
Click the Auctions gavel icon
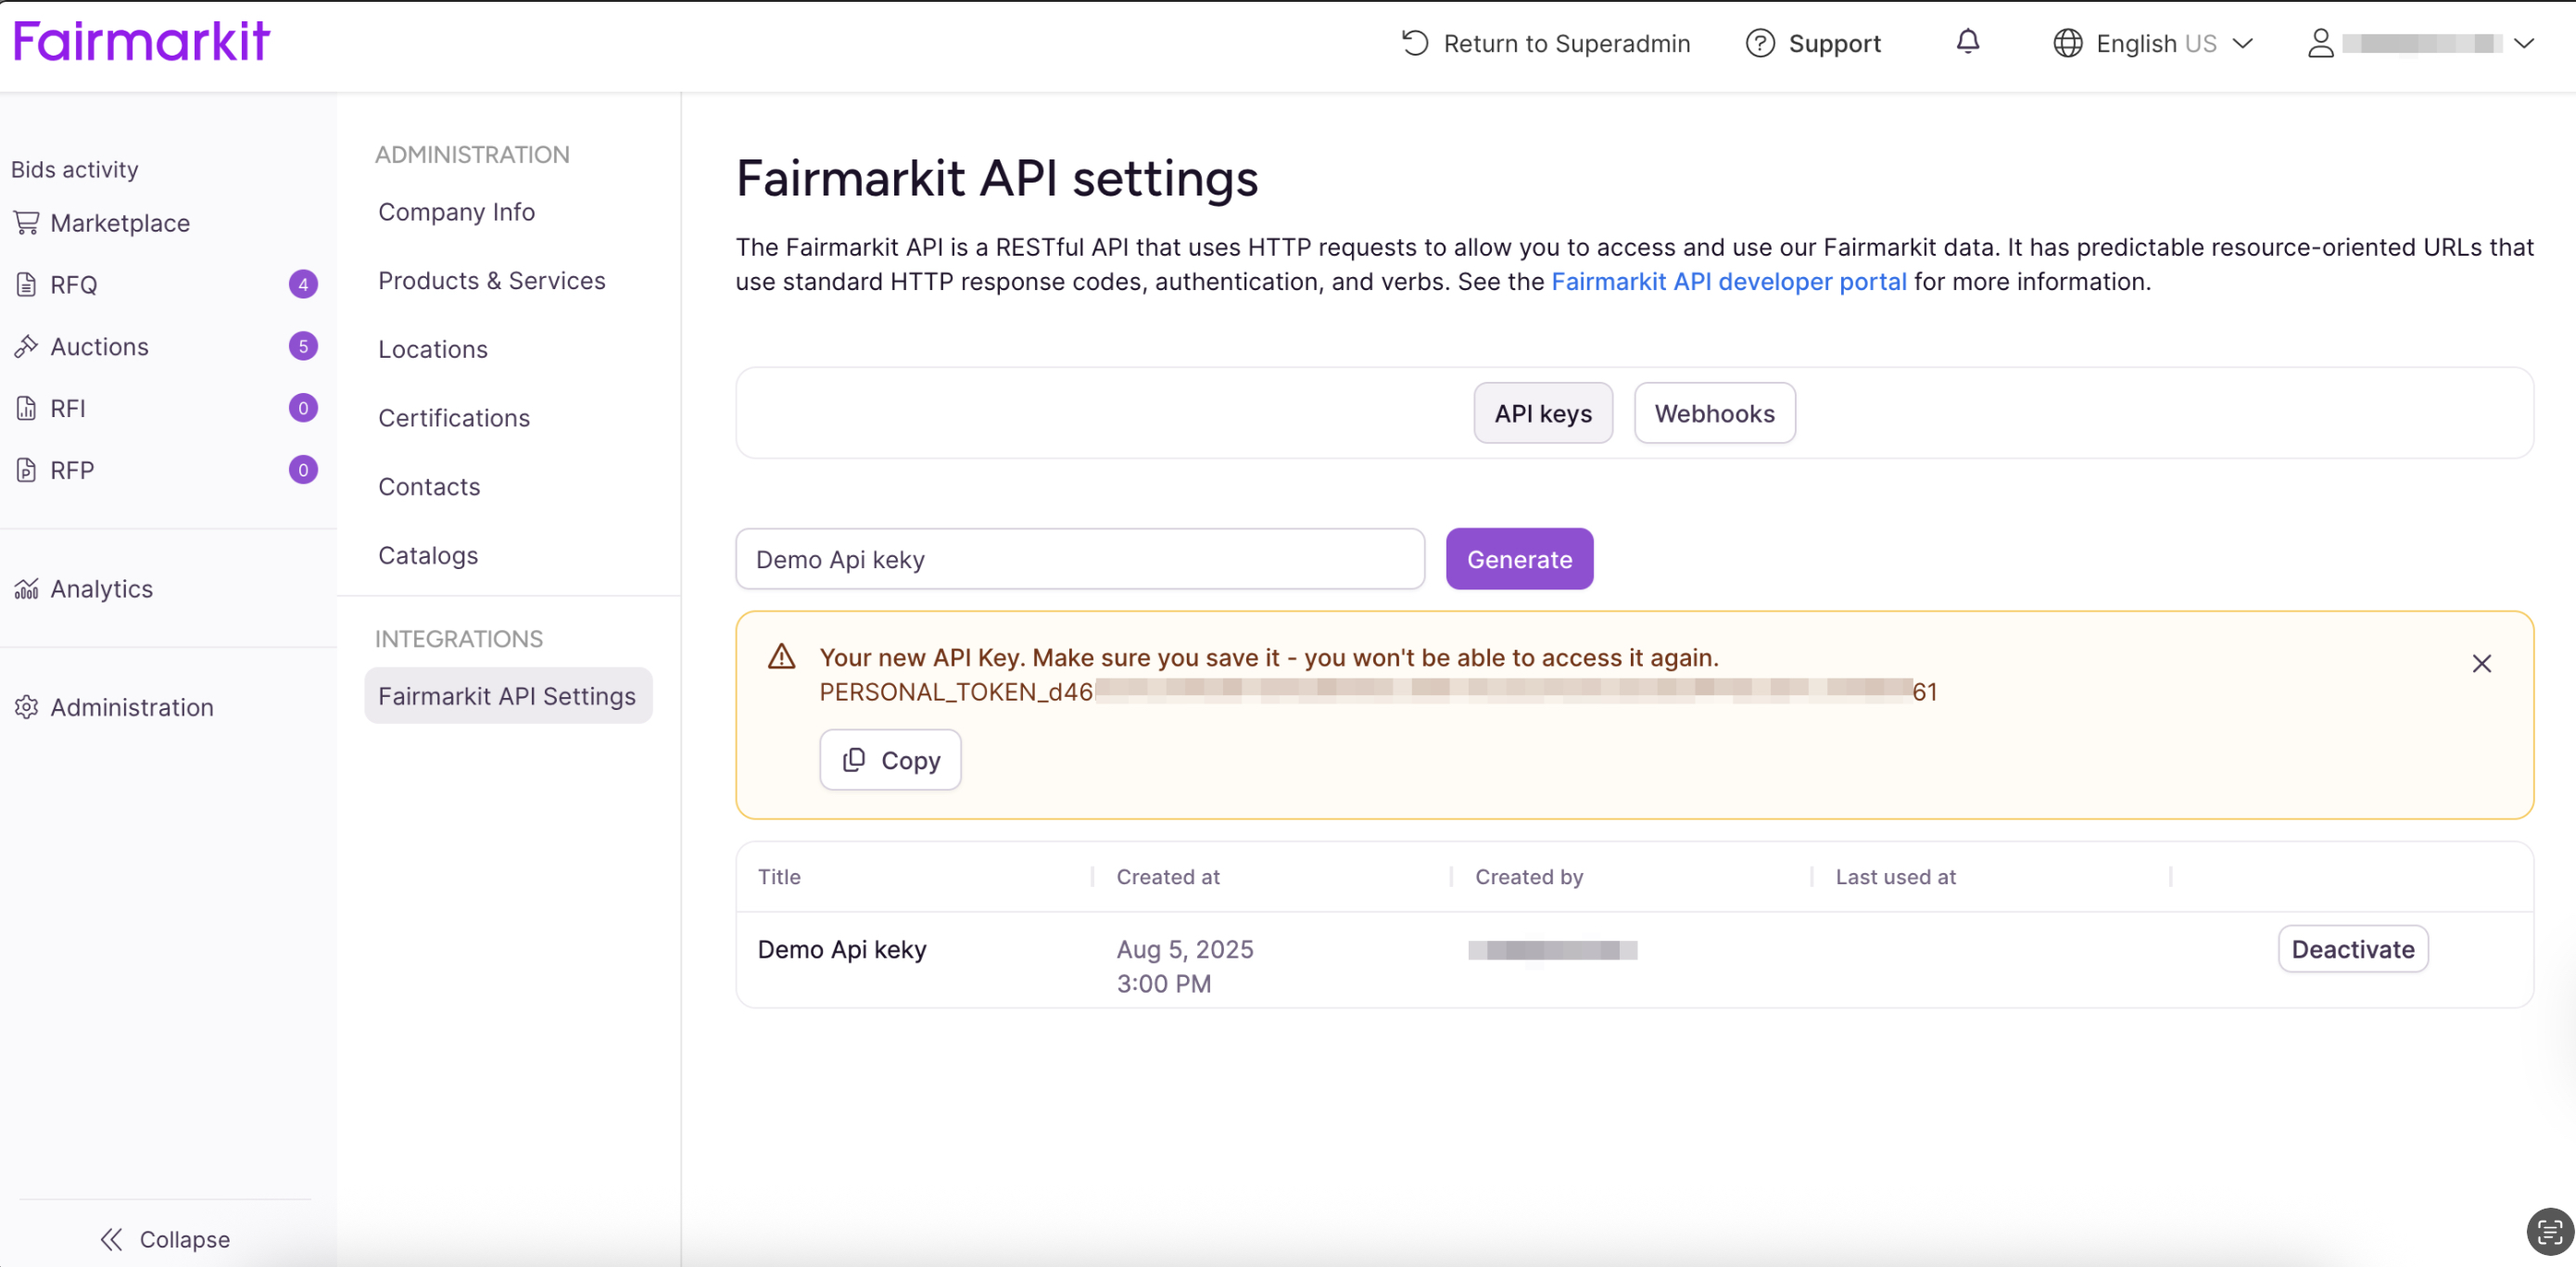tap(26, 346)
